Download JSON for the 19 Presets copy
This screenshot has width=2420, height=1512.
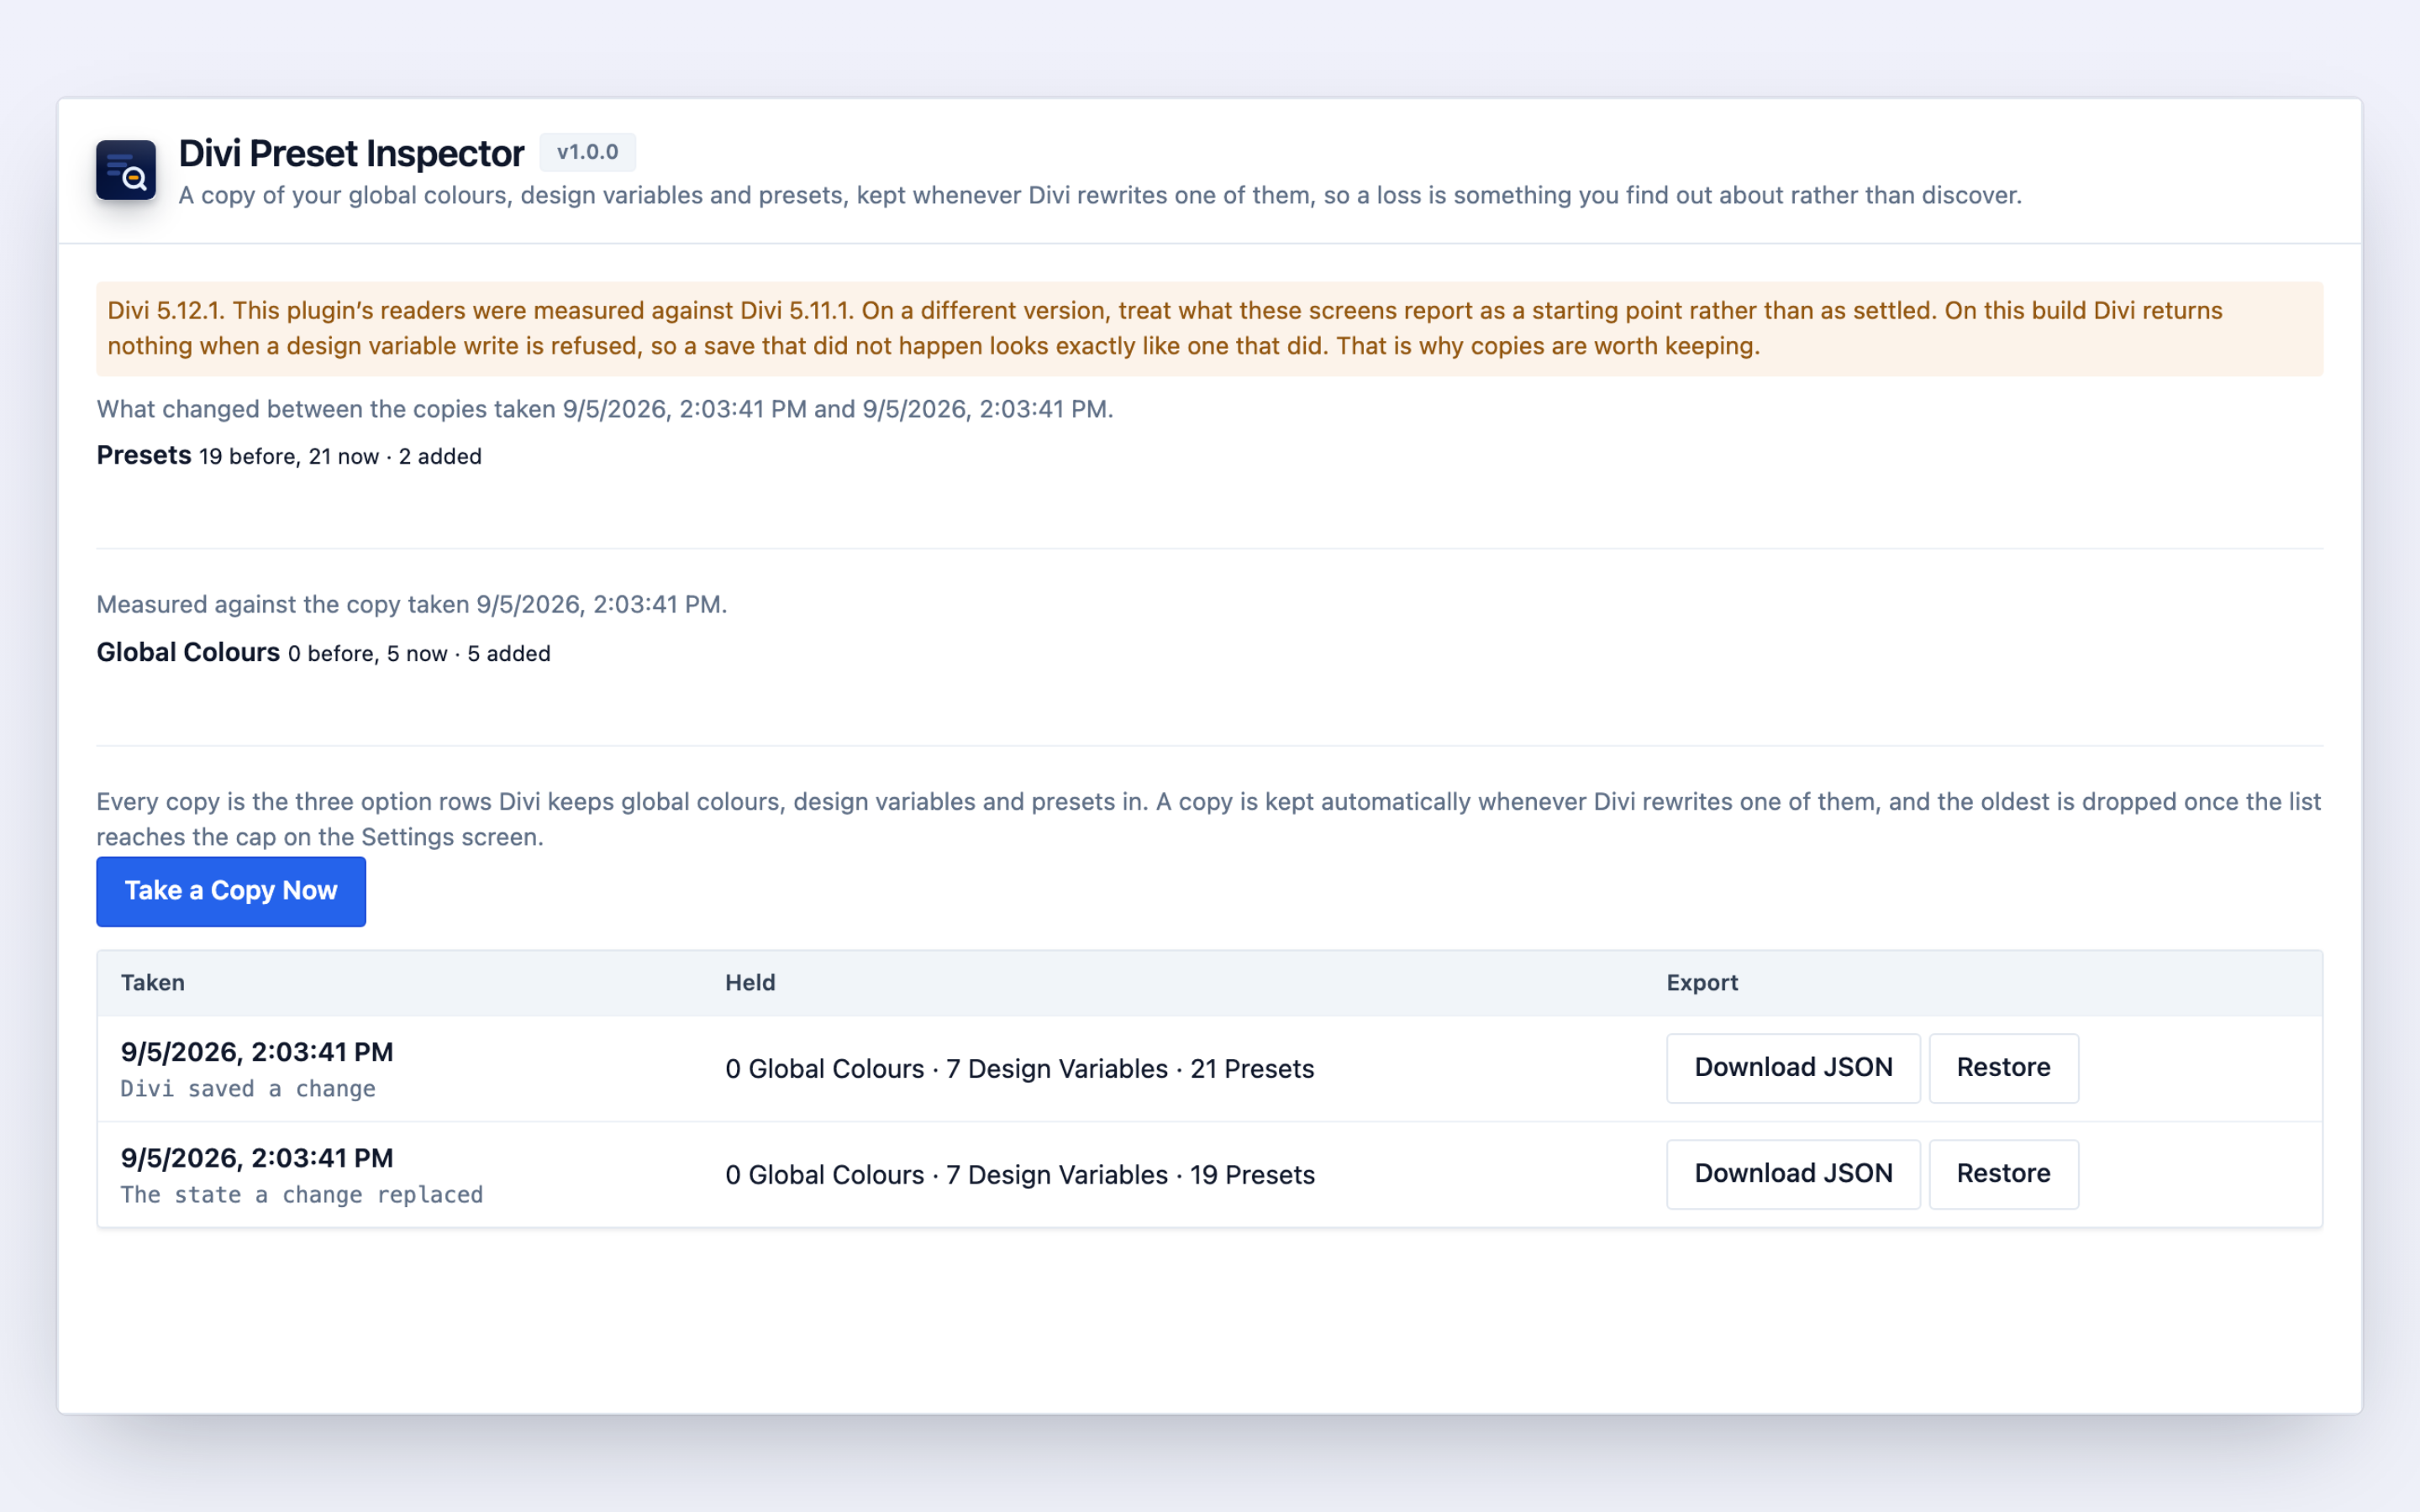pos(1793,1174)
